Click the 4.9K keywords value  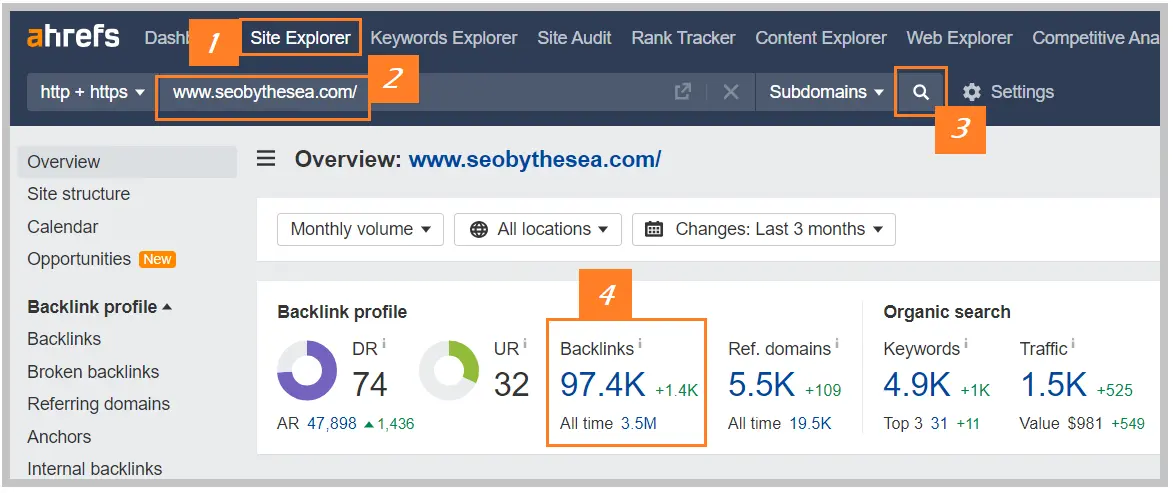[x=916, y=385]
